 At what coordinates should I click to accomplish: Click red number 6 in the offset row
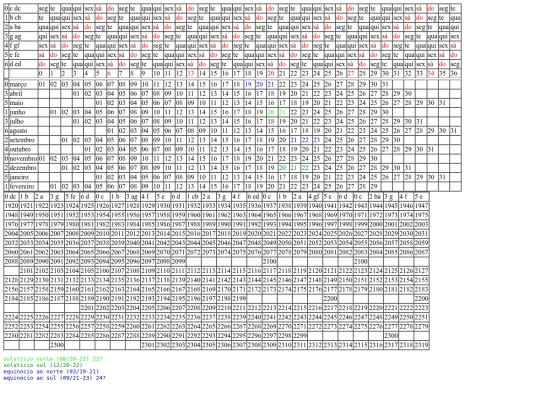click(109, 73)
